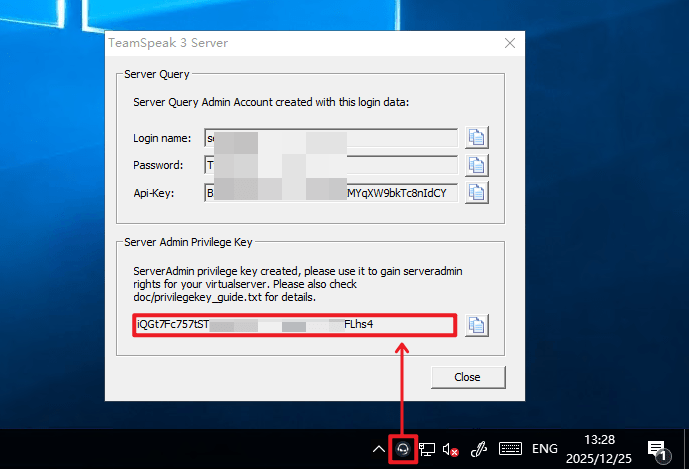Click the 'Api-Key:' label
689x469 pixels.
pos(154,193)
